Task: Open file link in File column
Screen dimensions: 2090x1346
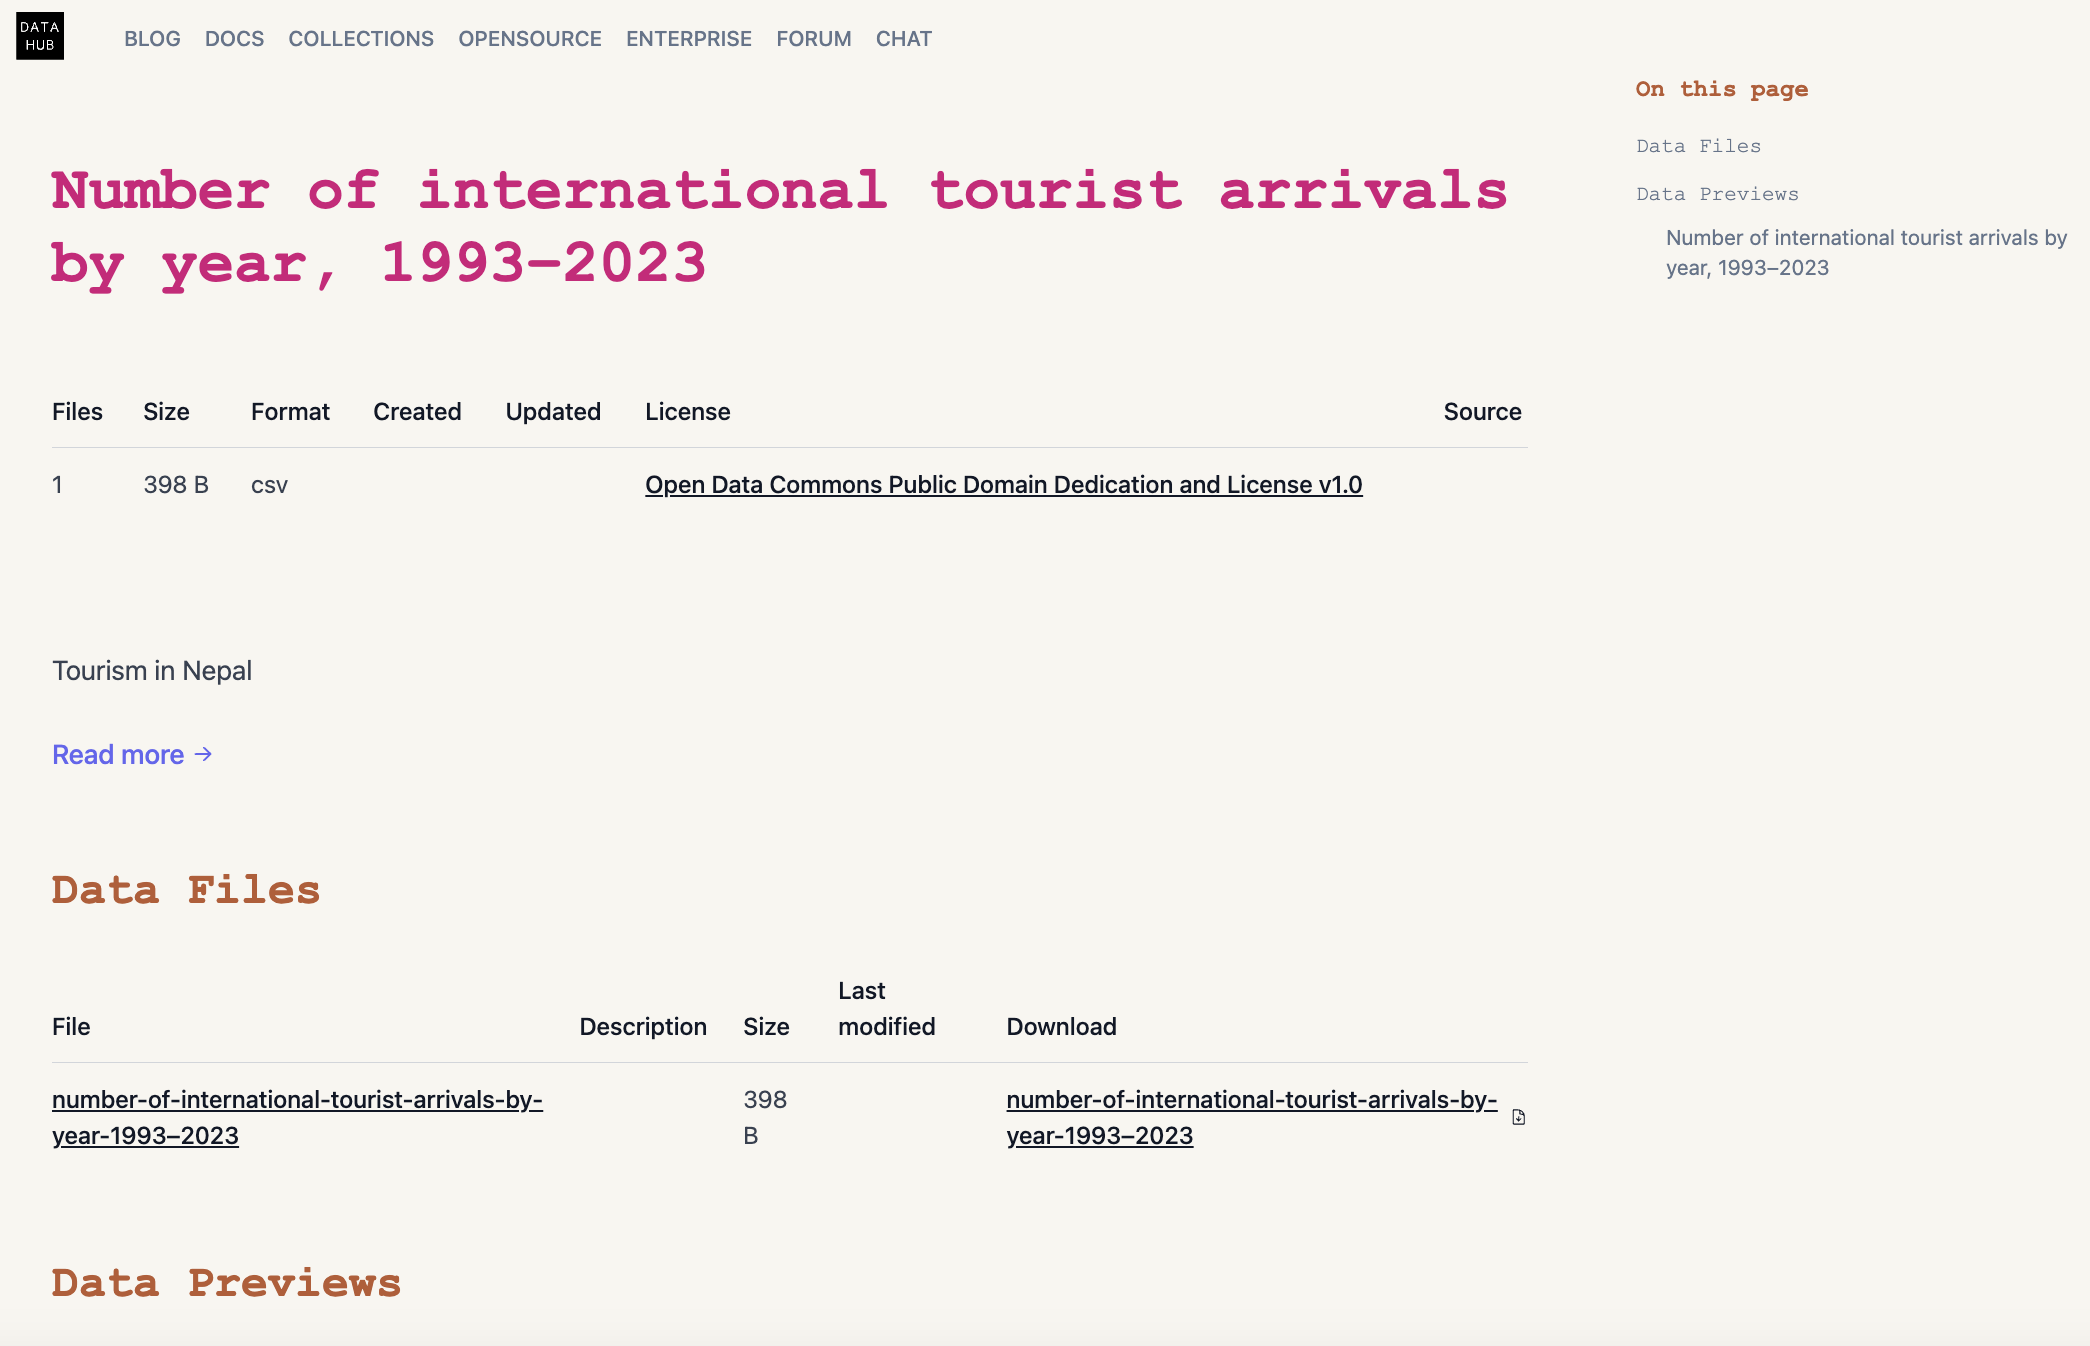Action: pos(297,1117)
